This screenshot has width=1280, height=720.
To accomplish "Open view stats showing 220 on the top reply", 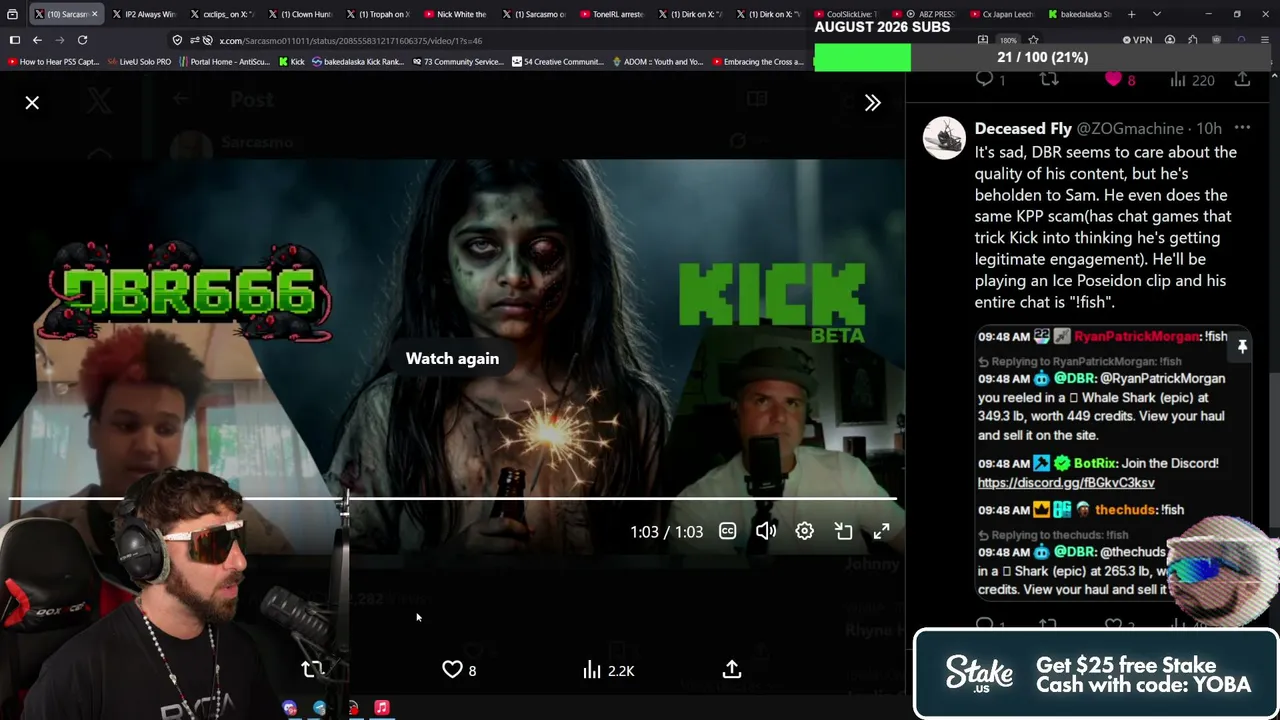I will pos(1191,80).
